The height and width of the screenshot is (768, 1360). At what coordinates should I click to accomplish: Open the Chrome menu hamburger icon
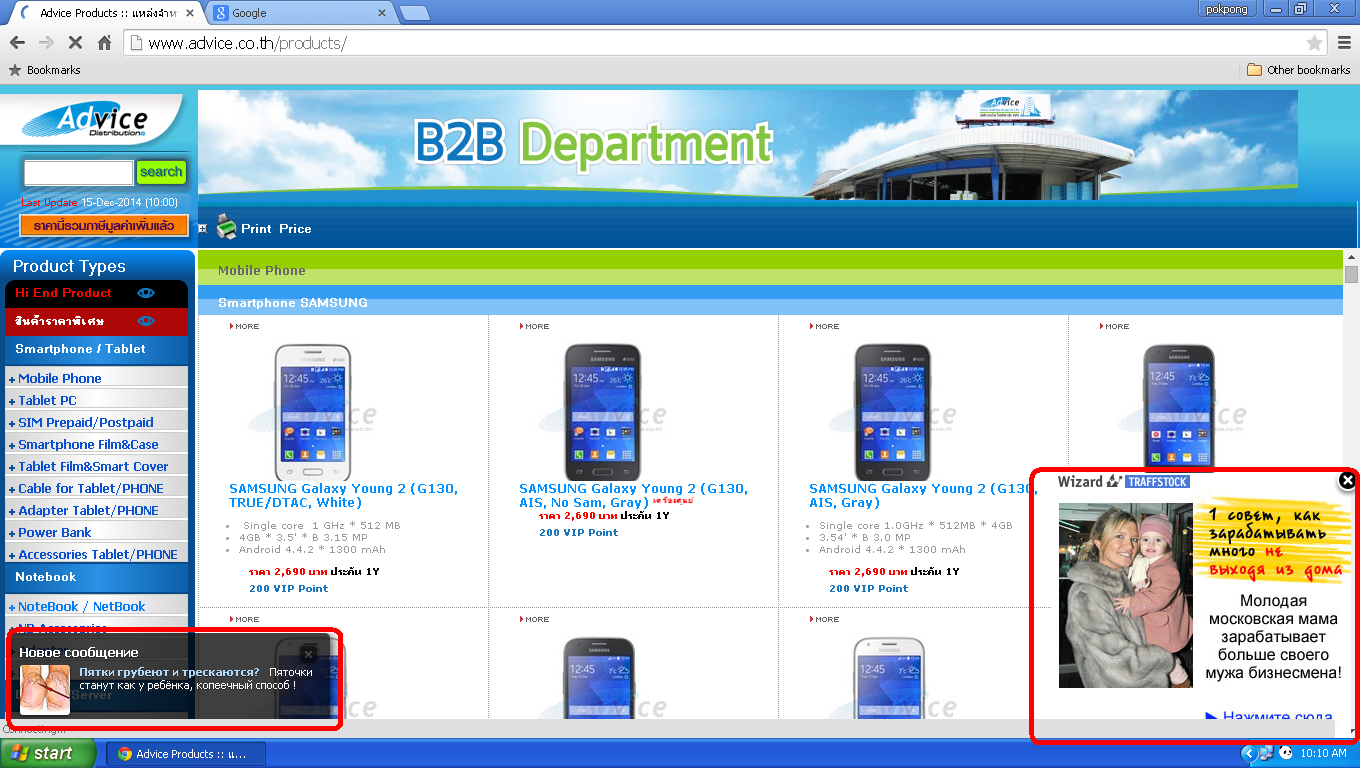pyautogui.click(x=1345, y=43)
